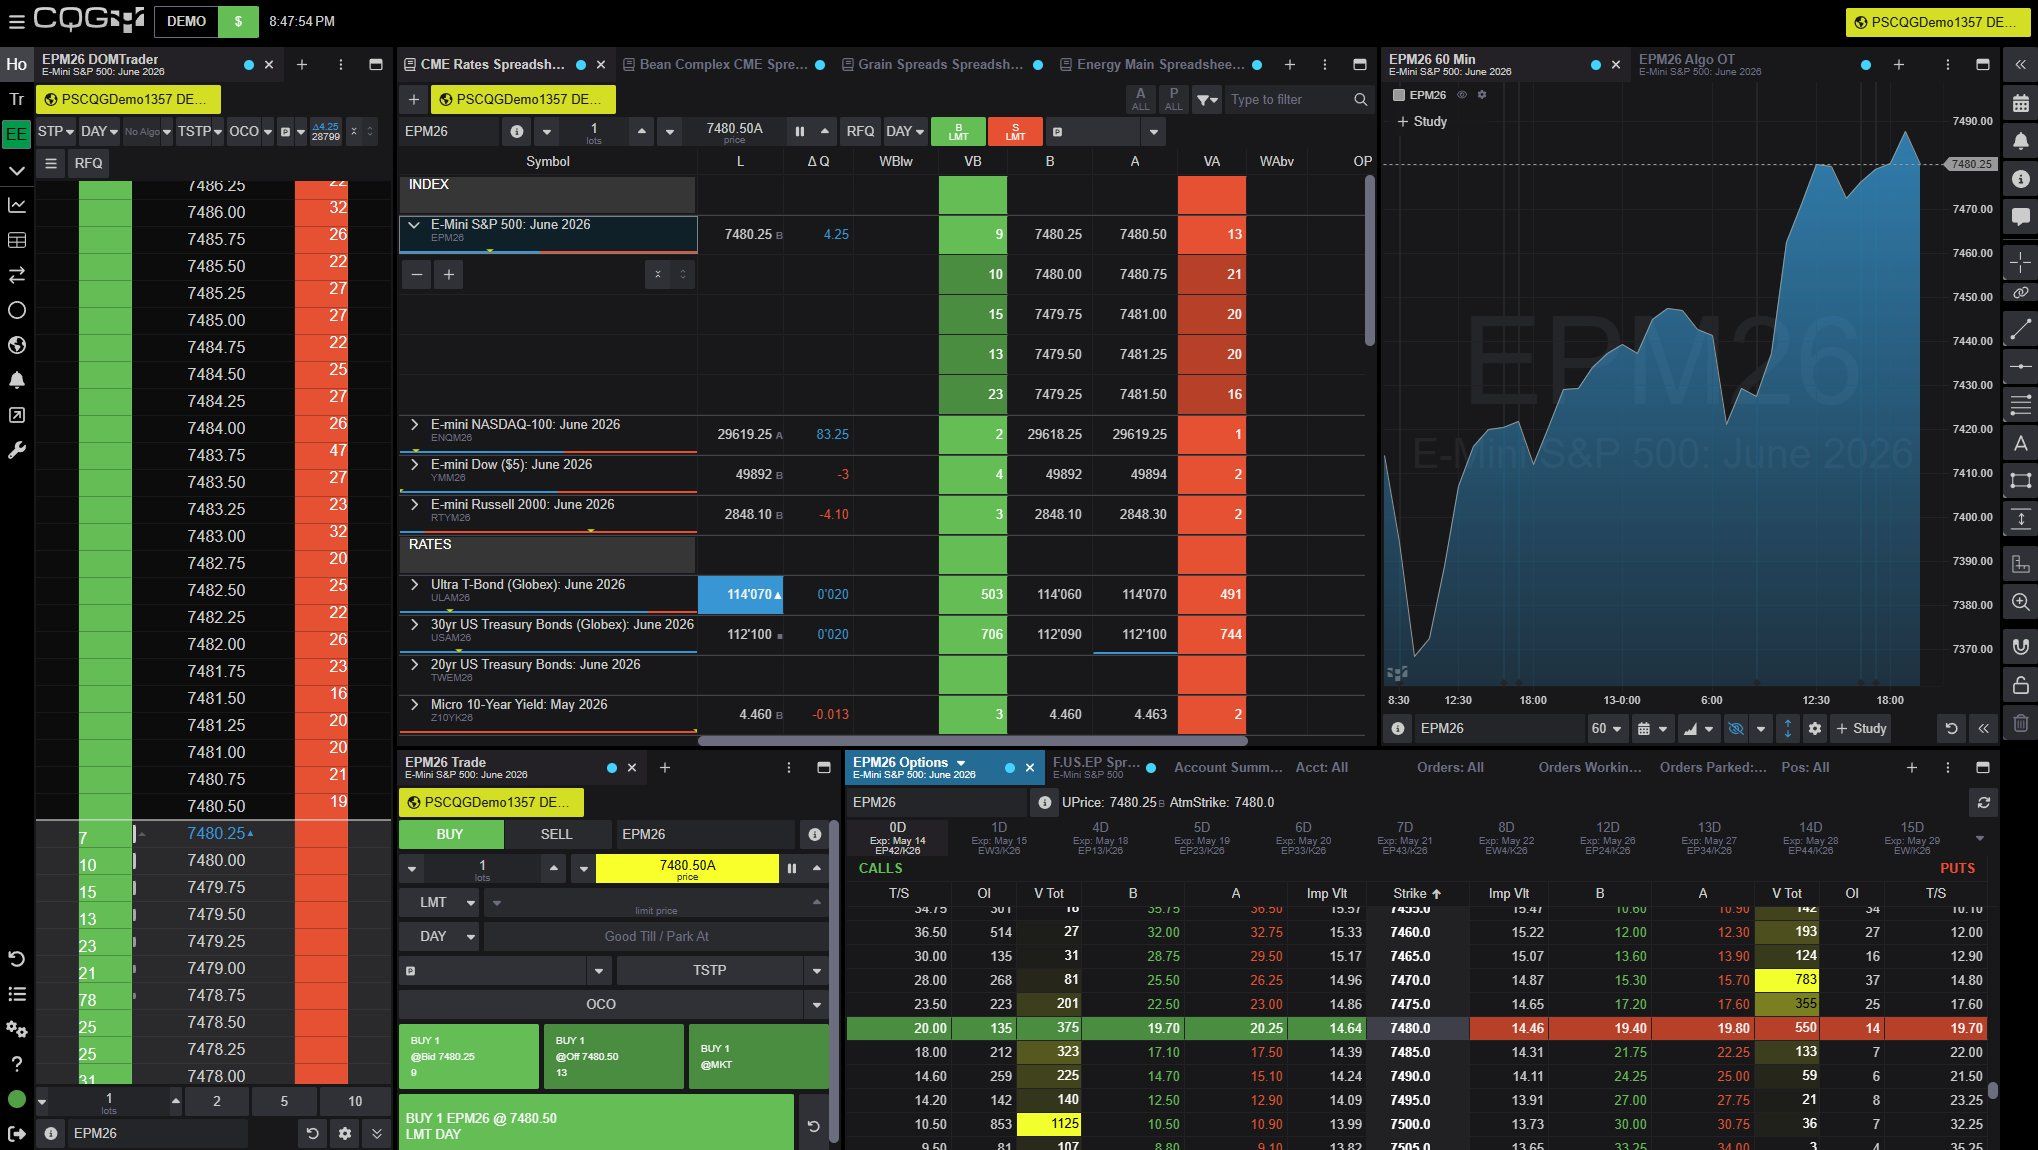Screen dimensions: 2038x1150
Task: Click the chain link icon in chart toolbar
Action: (2020, 293)
